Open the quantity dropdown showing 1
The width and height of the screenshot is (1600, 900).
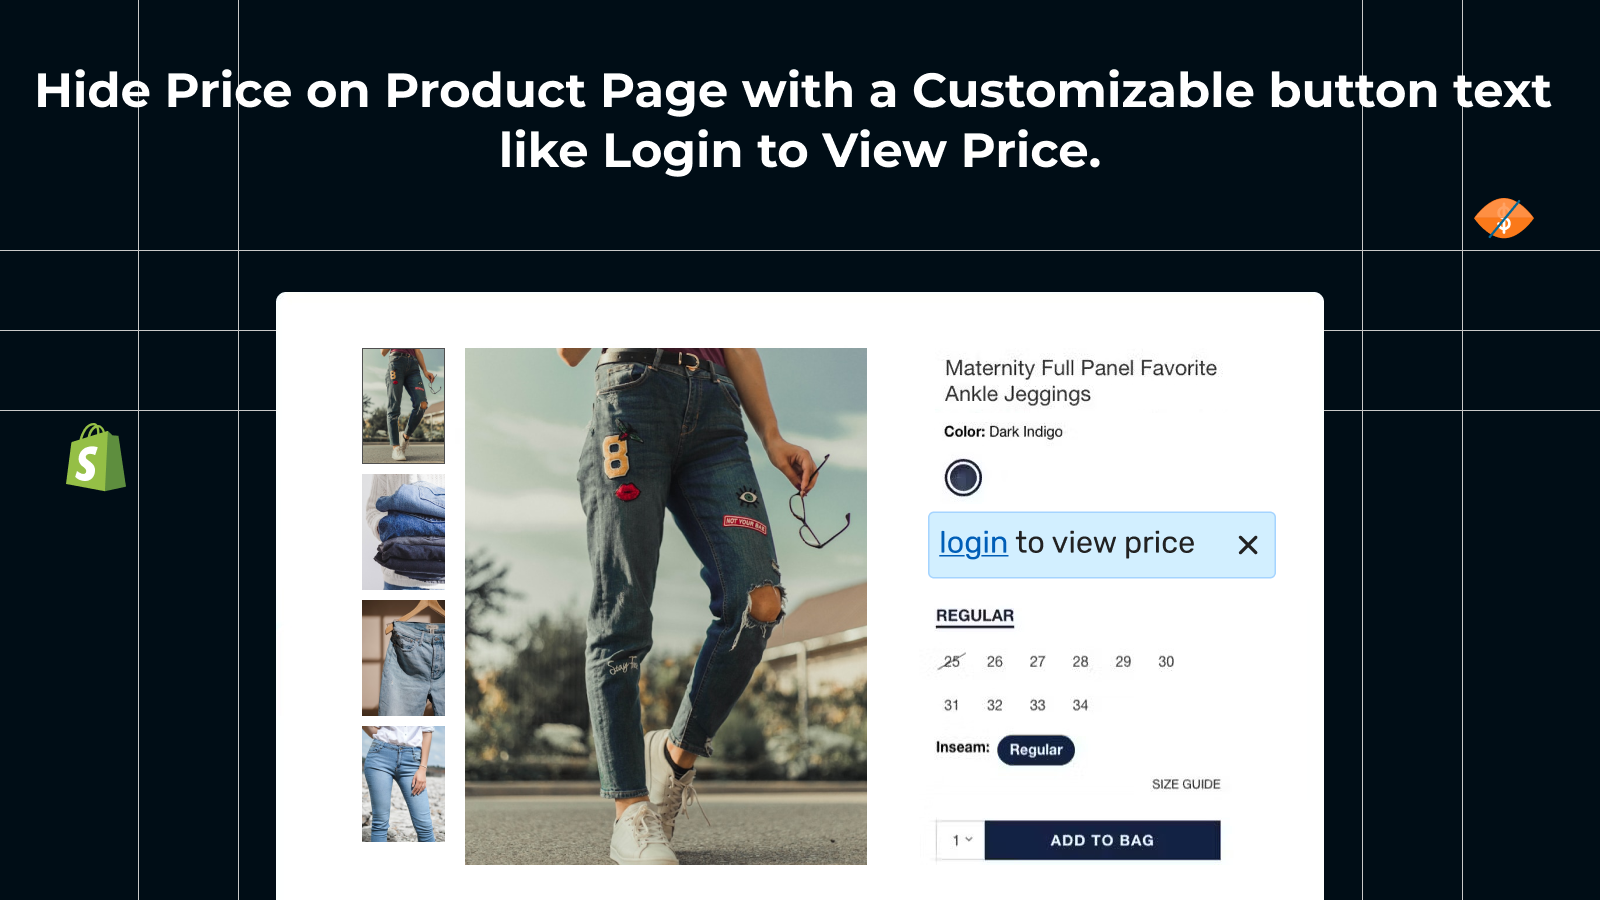pyautogui.click(x=961, y=840)
